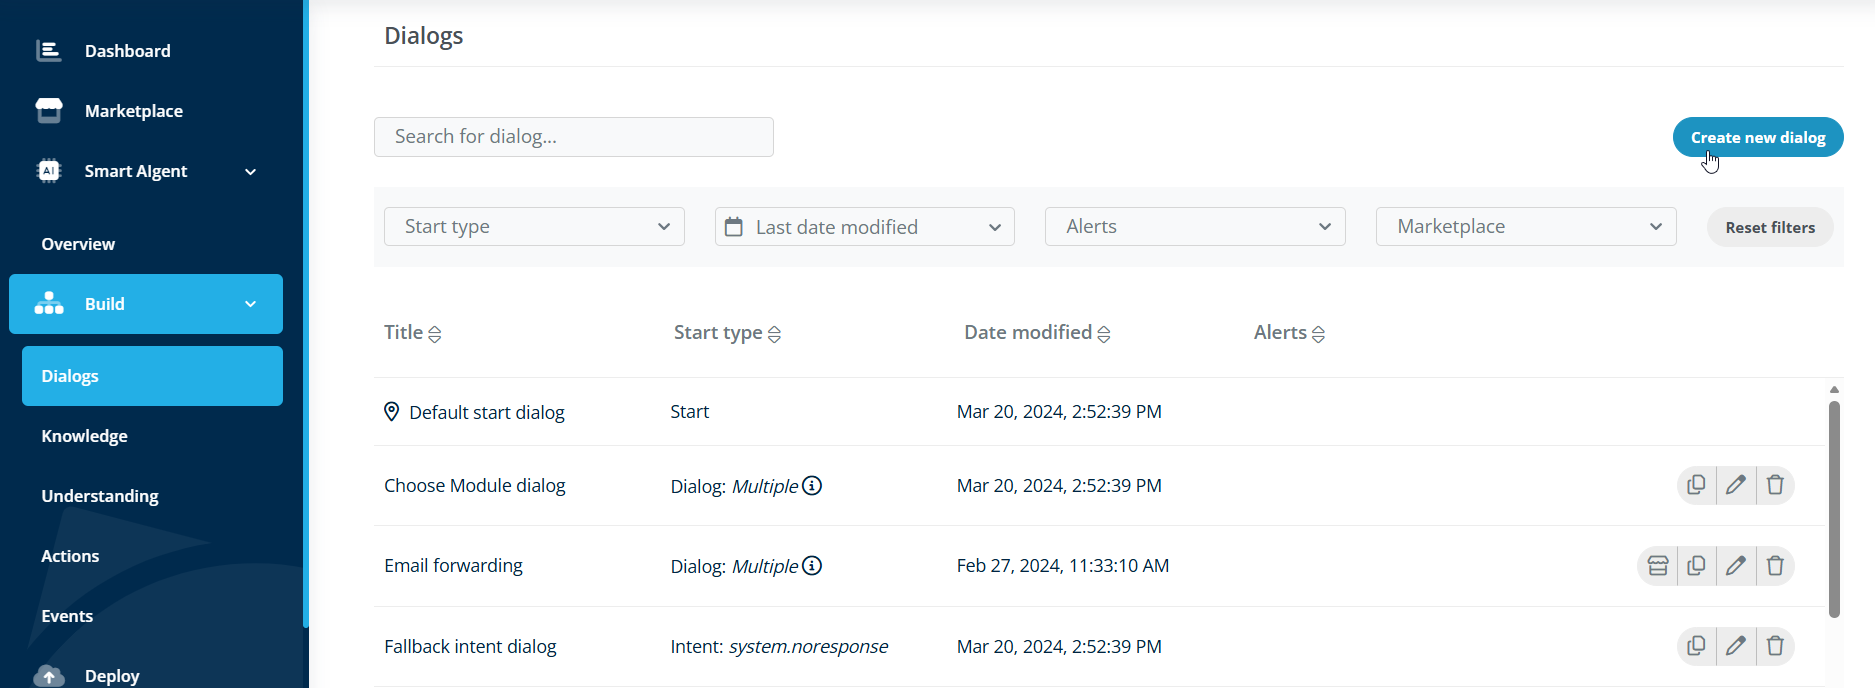This screenshot has width=1875, height=688.
Task: Open the Alerts filter dropdown
Action: 1195,227
